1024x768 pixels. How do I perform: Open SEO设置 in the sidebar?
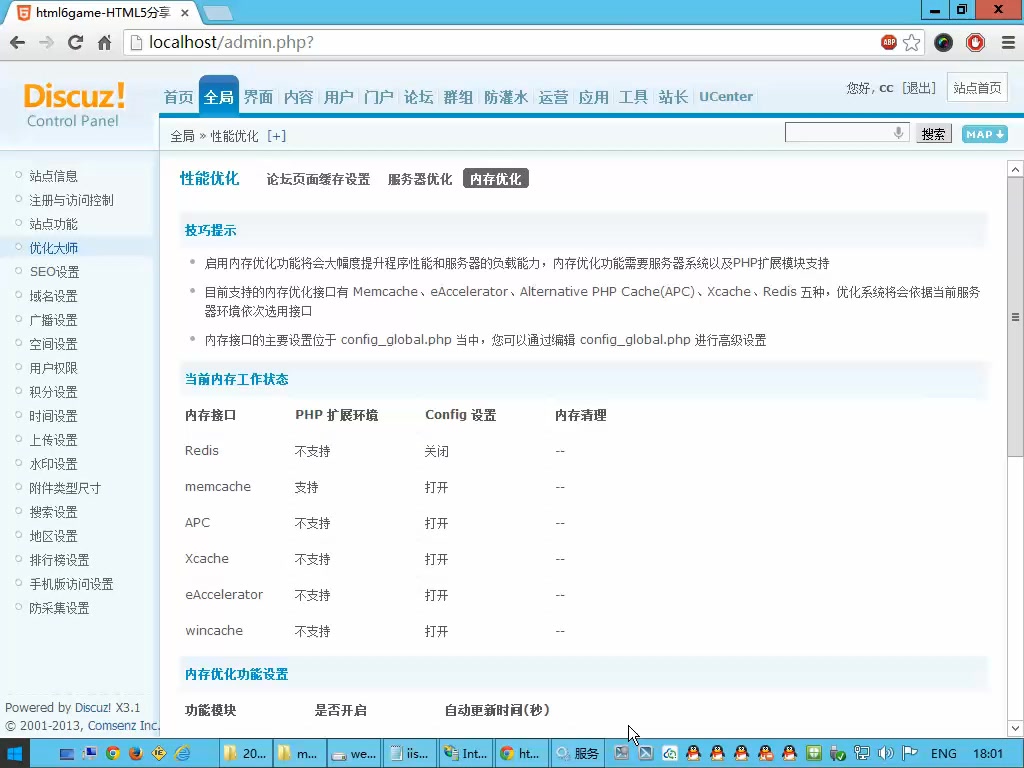(x=54, y=272)
